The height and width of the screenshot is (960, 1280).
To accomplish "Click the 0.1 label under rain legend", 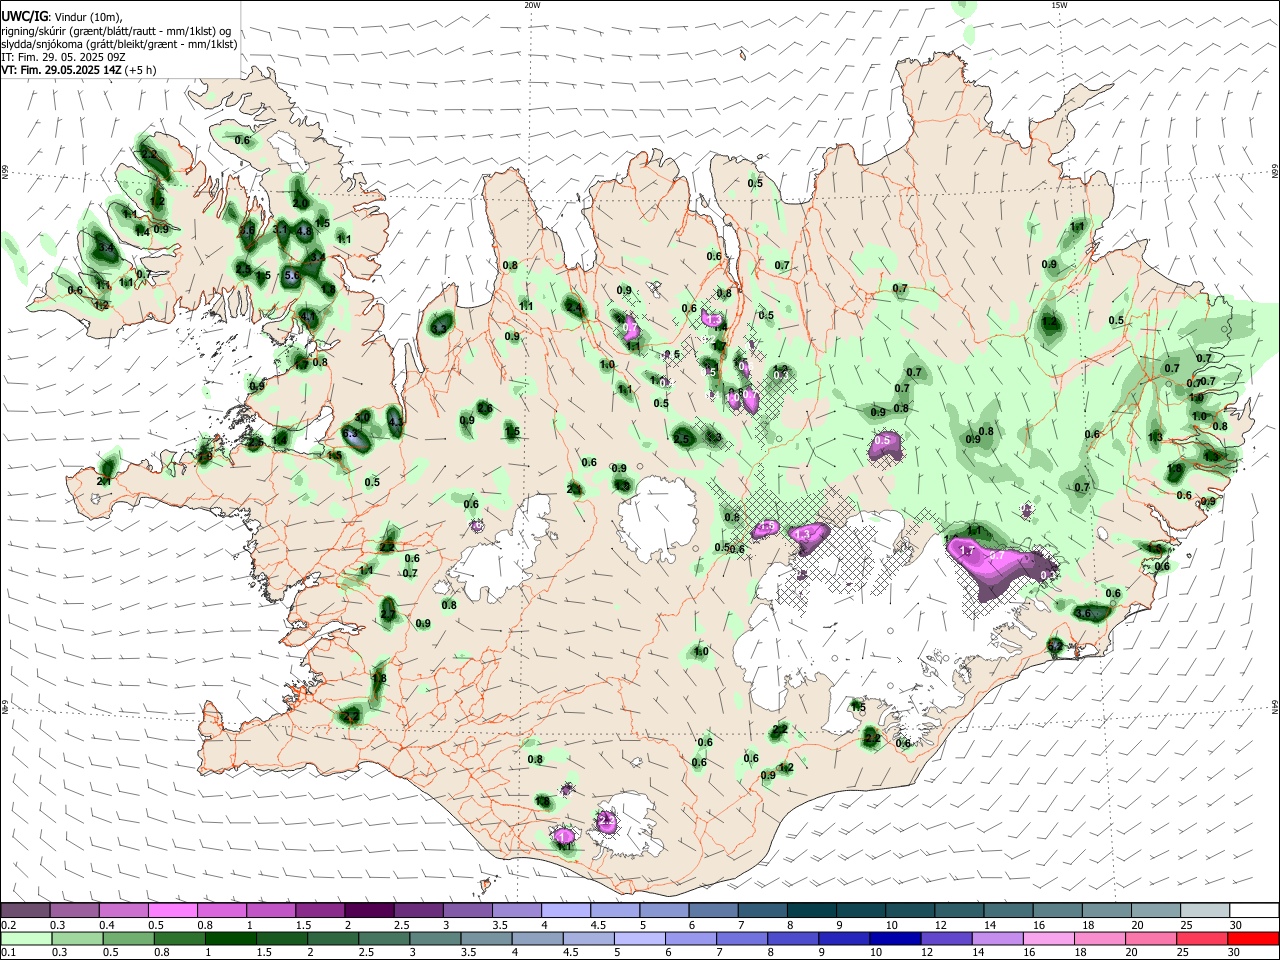I will coord(7,953).
